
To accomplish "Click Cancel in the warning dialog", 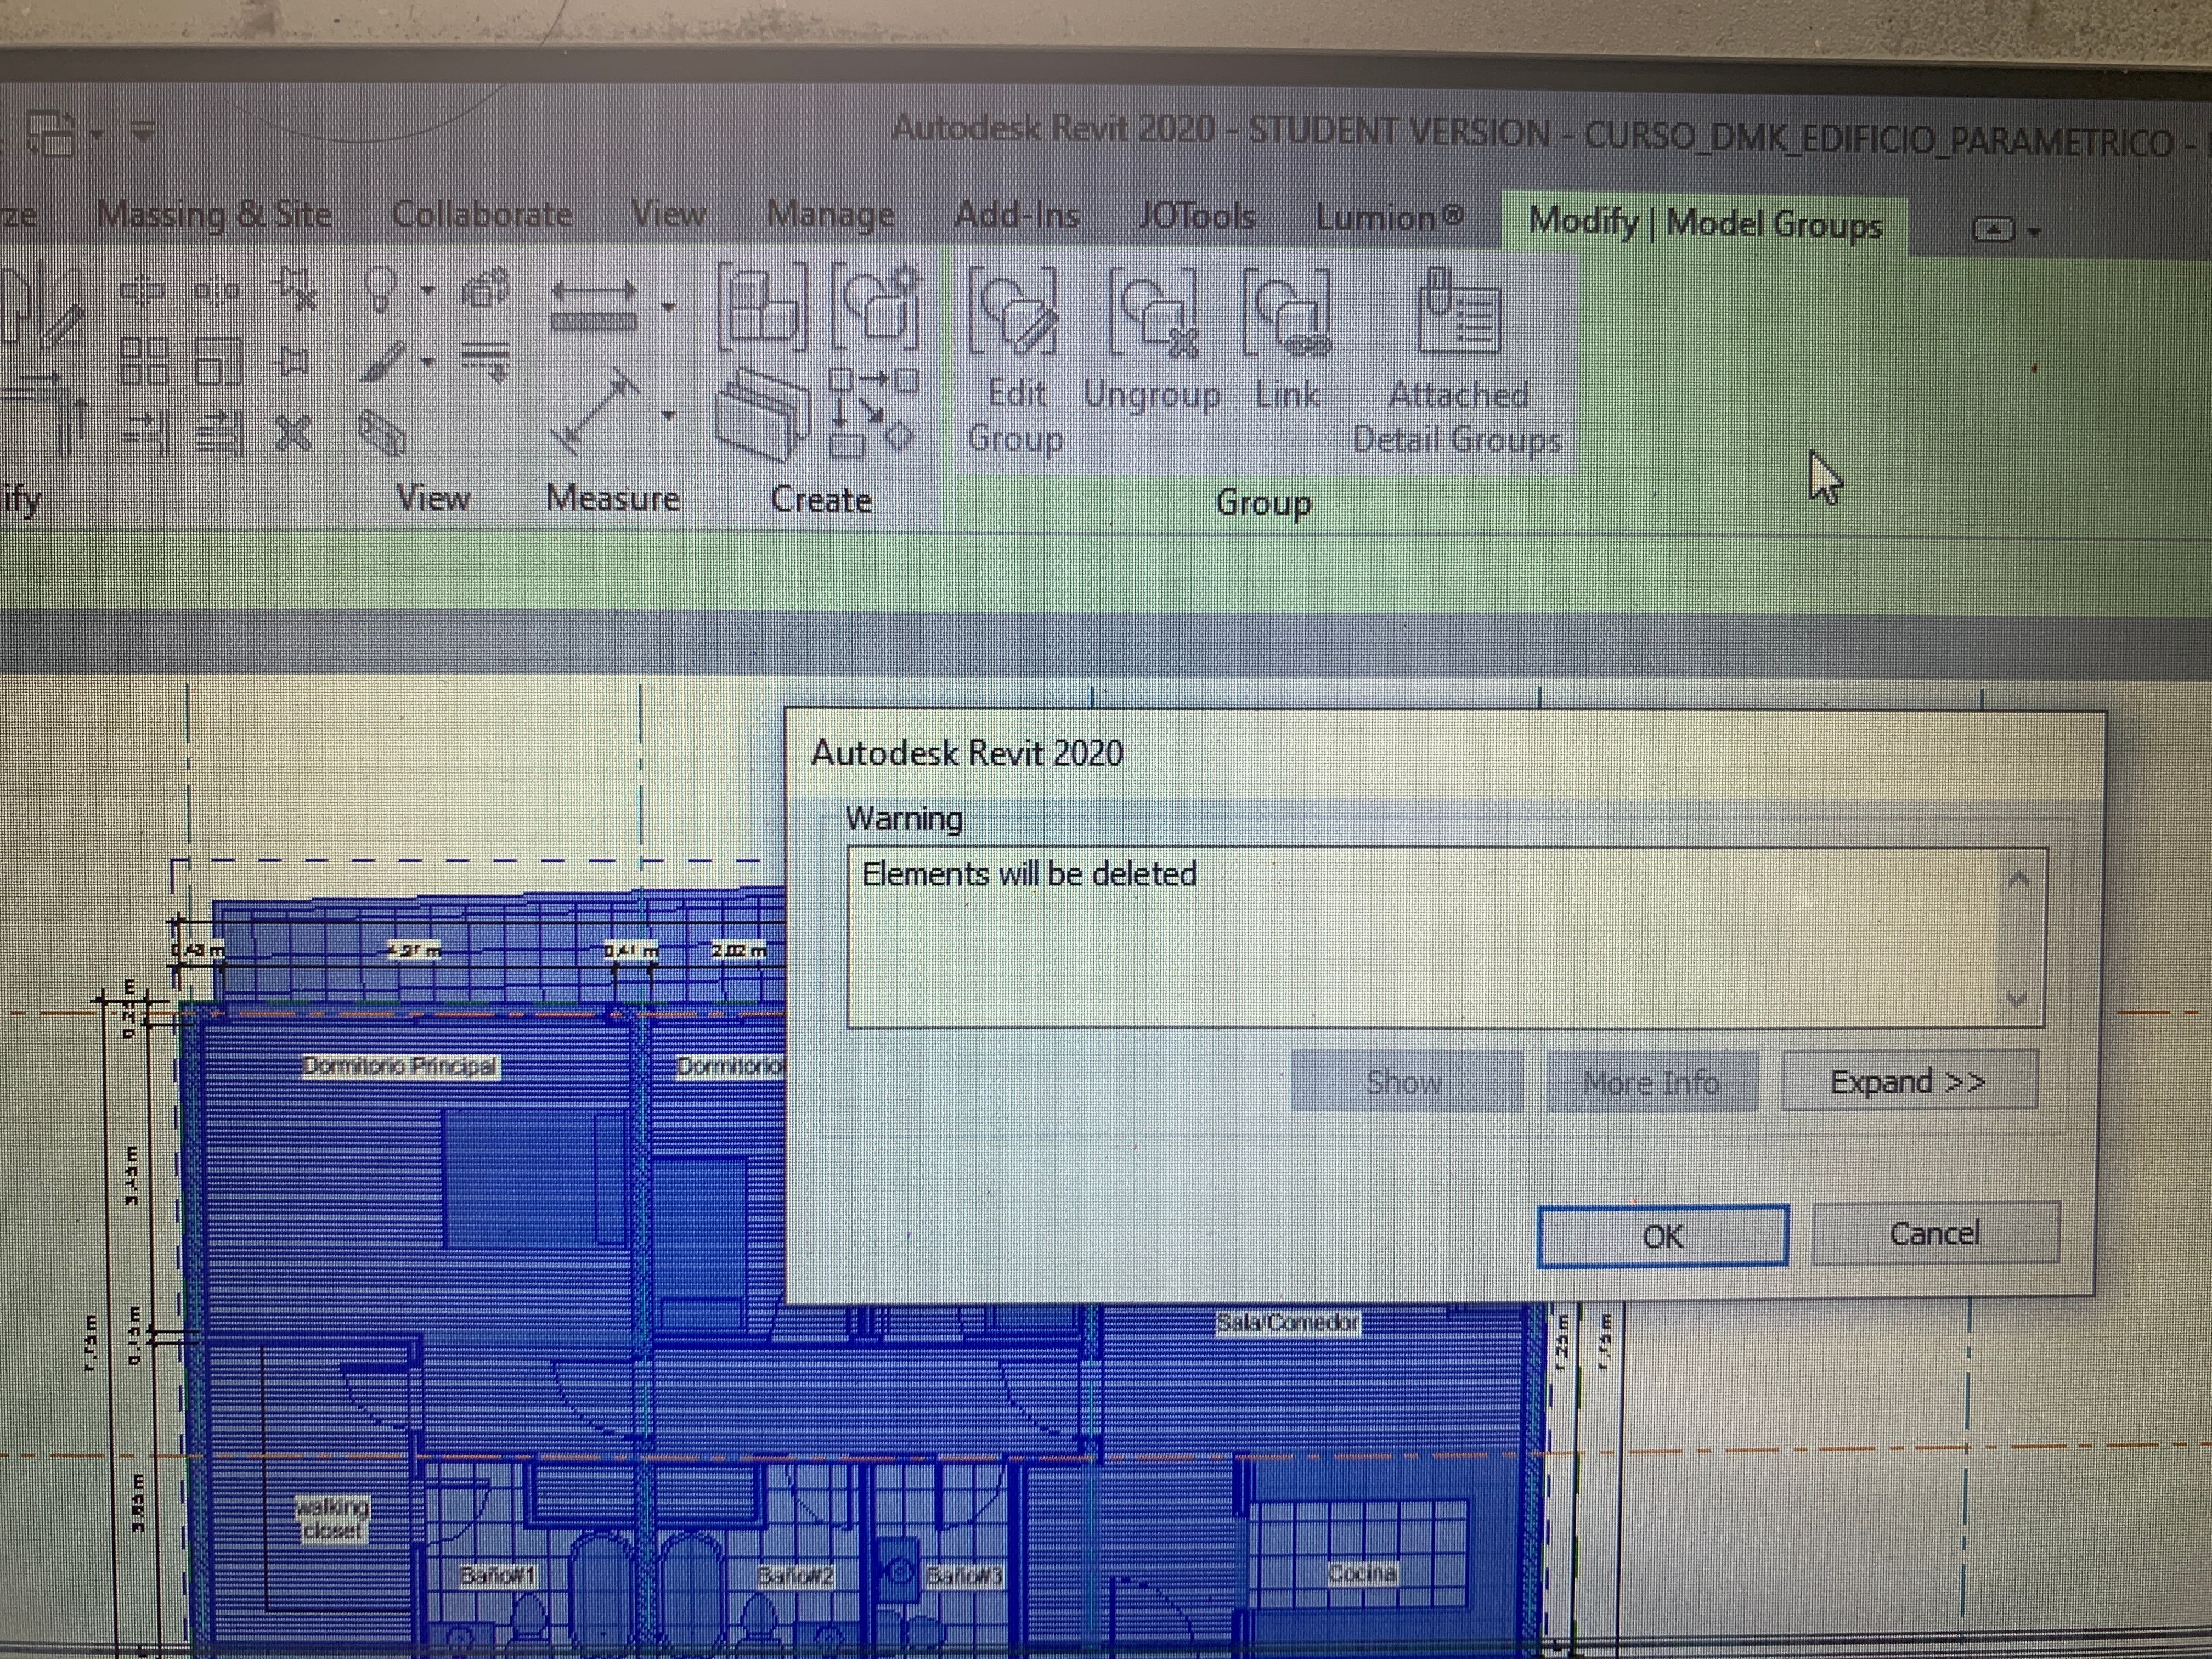I will (x=1935, y=1233).
